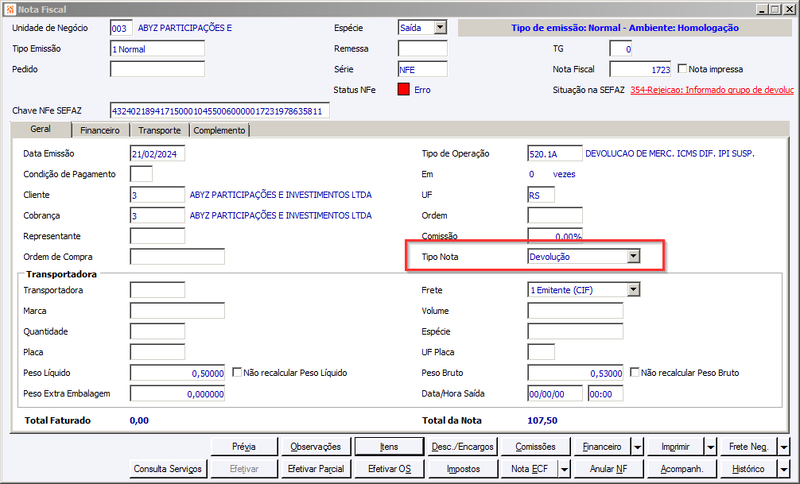Click the Cliente code field
This screenshot has height=484, width=800.
coord(157,195)
